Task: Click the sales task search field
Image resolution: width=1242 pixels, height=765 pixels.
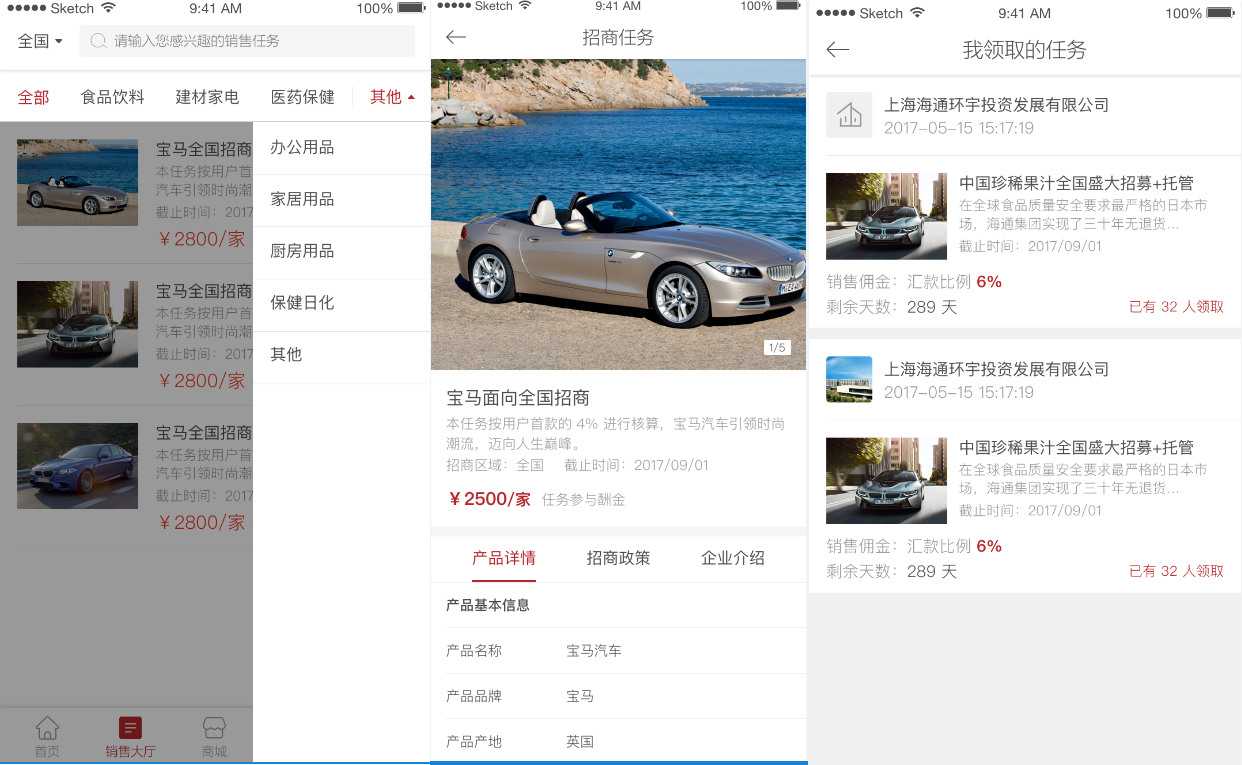Action: (247, 41)
